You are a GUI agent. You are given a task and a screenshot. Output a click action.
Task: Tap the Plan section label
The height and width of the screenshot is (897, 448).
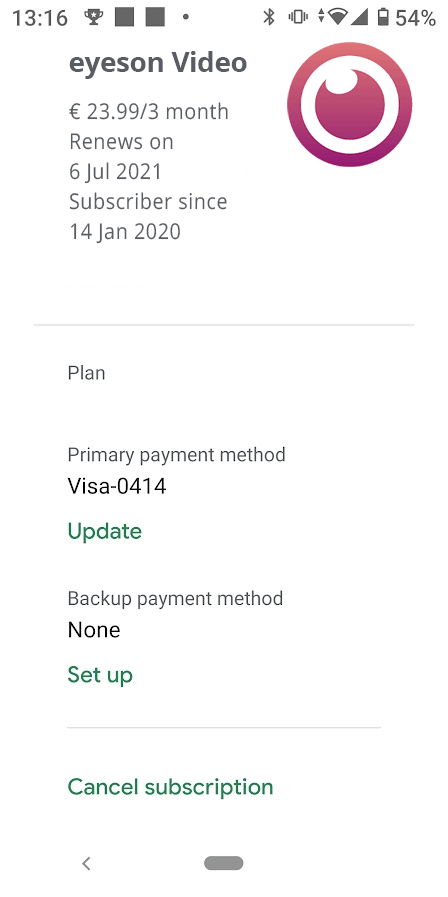tap(86, 373)
